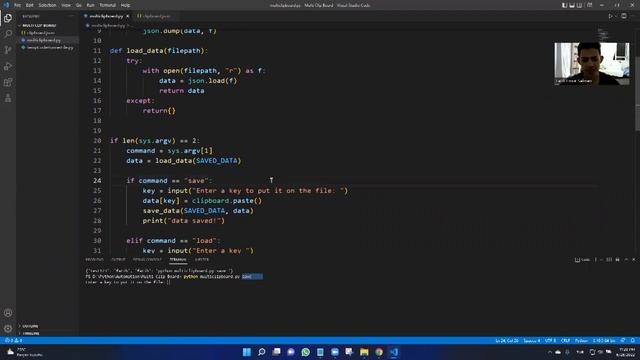
Task: Click the Ln 24, Col 20 status bar entry
Action: coord(507,340)
